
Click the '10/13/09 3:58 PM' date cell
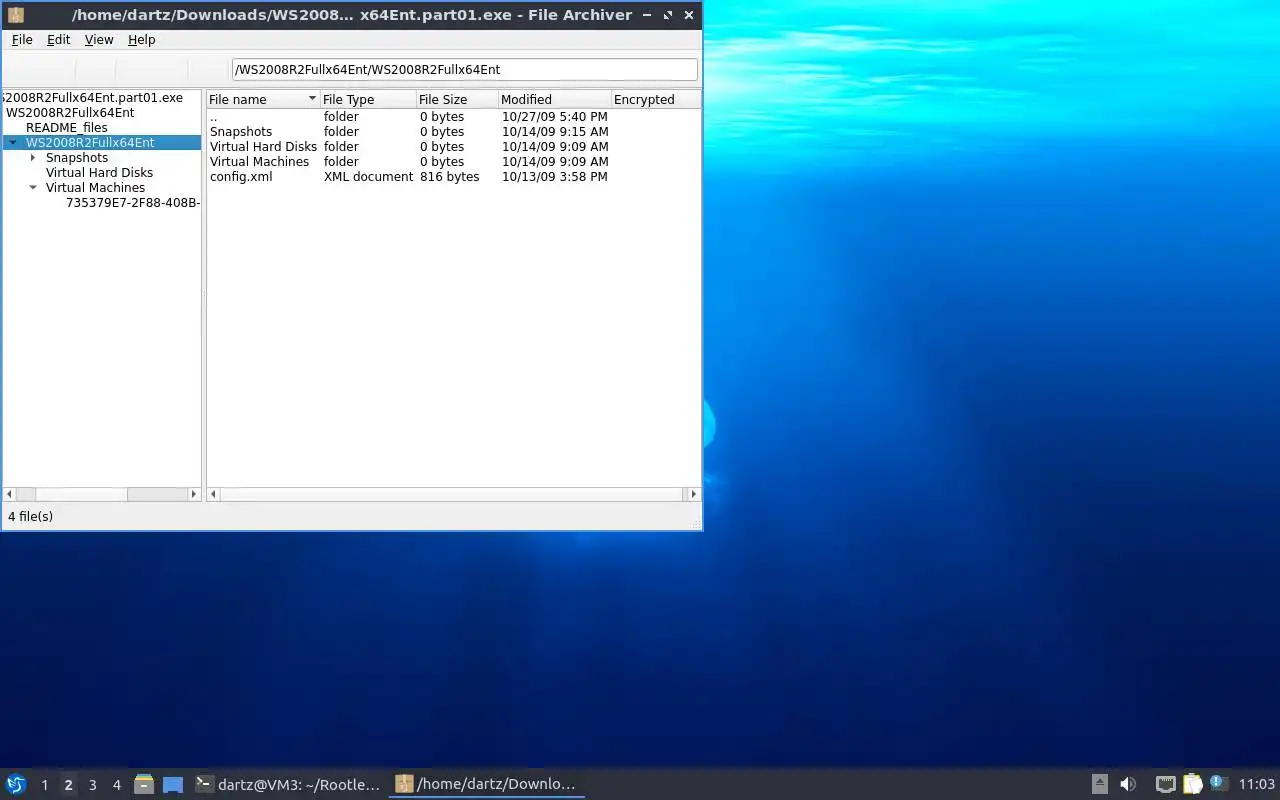point(554,177)
